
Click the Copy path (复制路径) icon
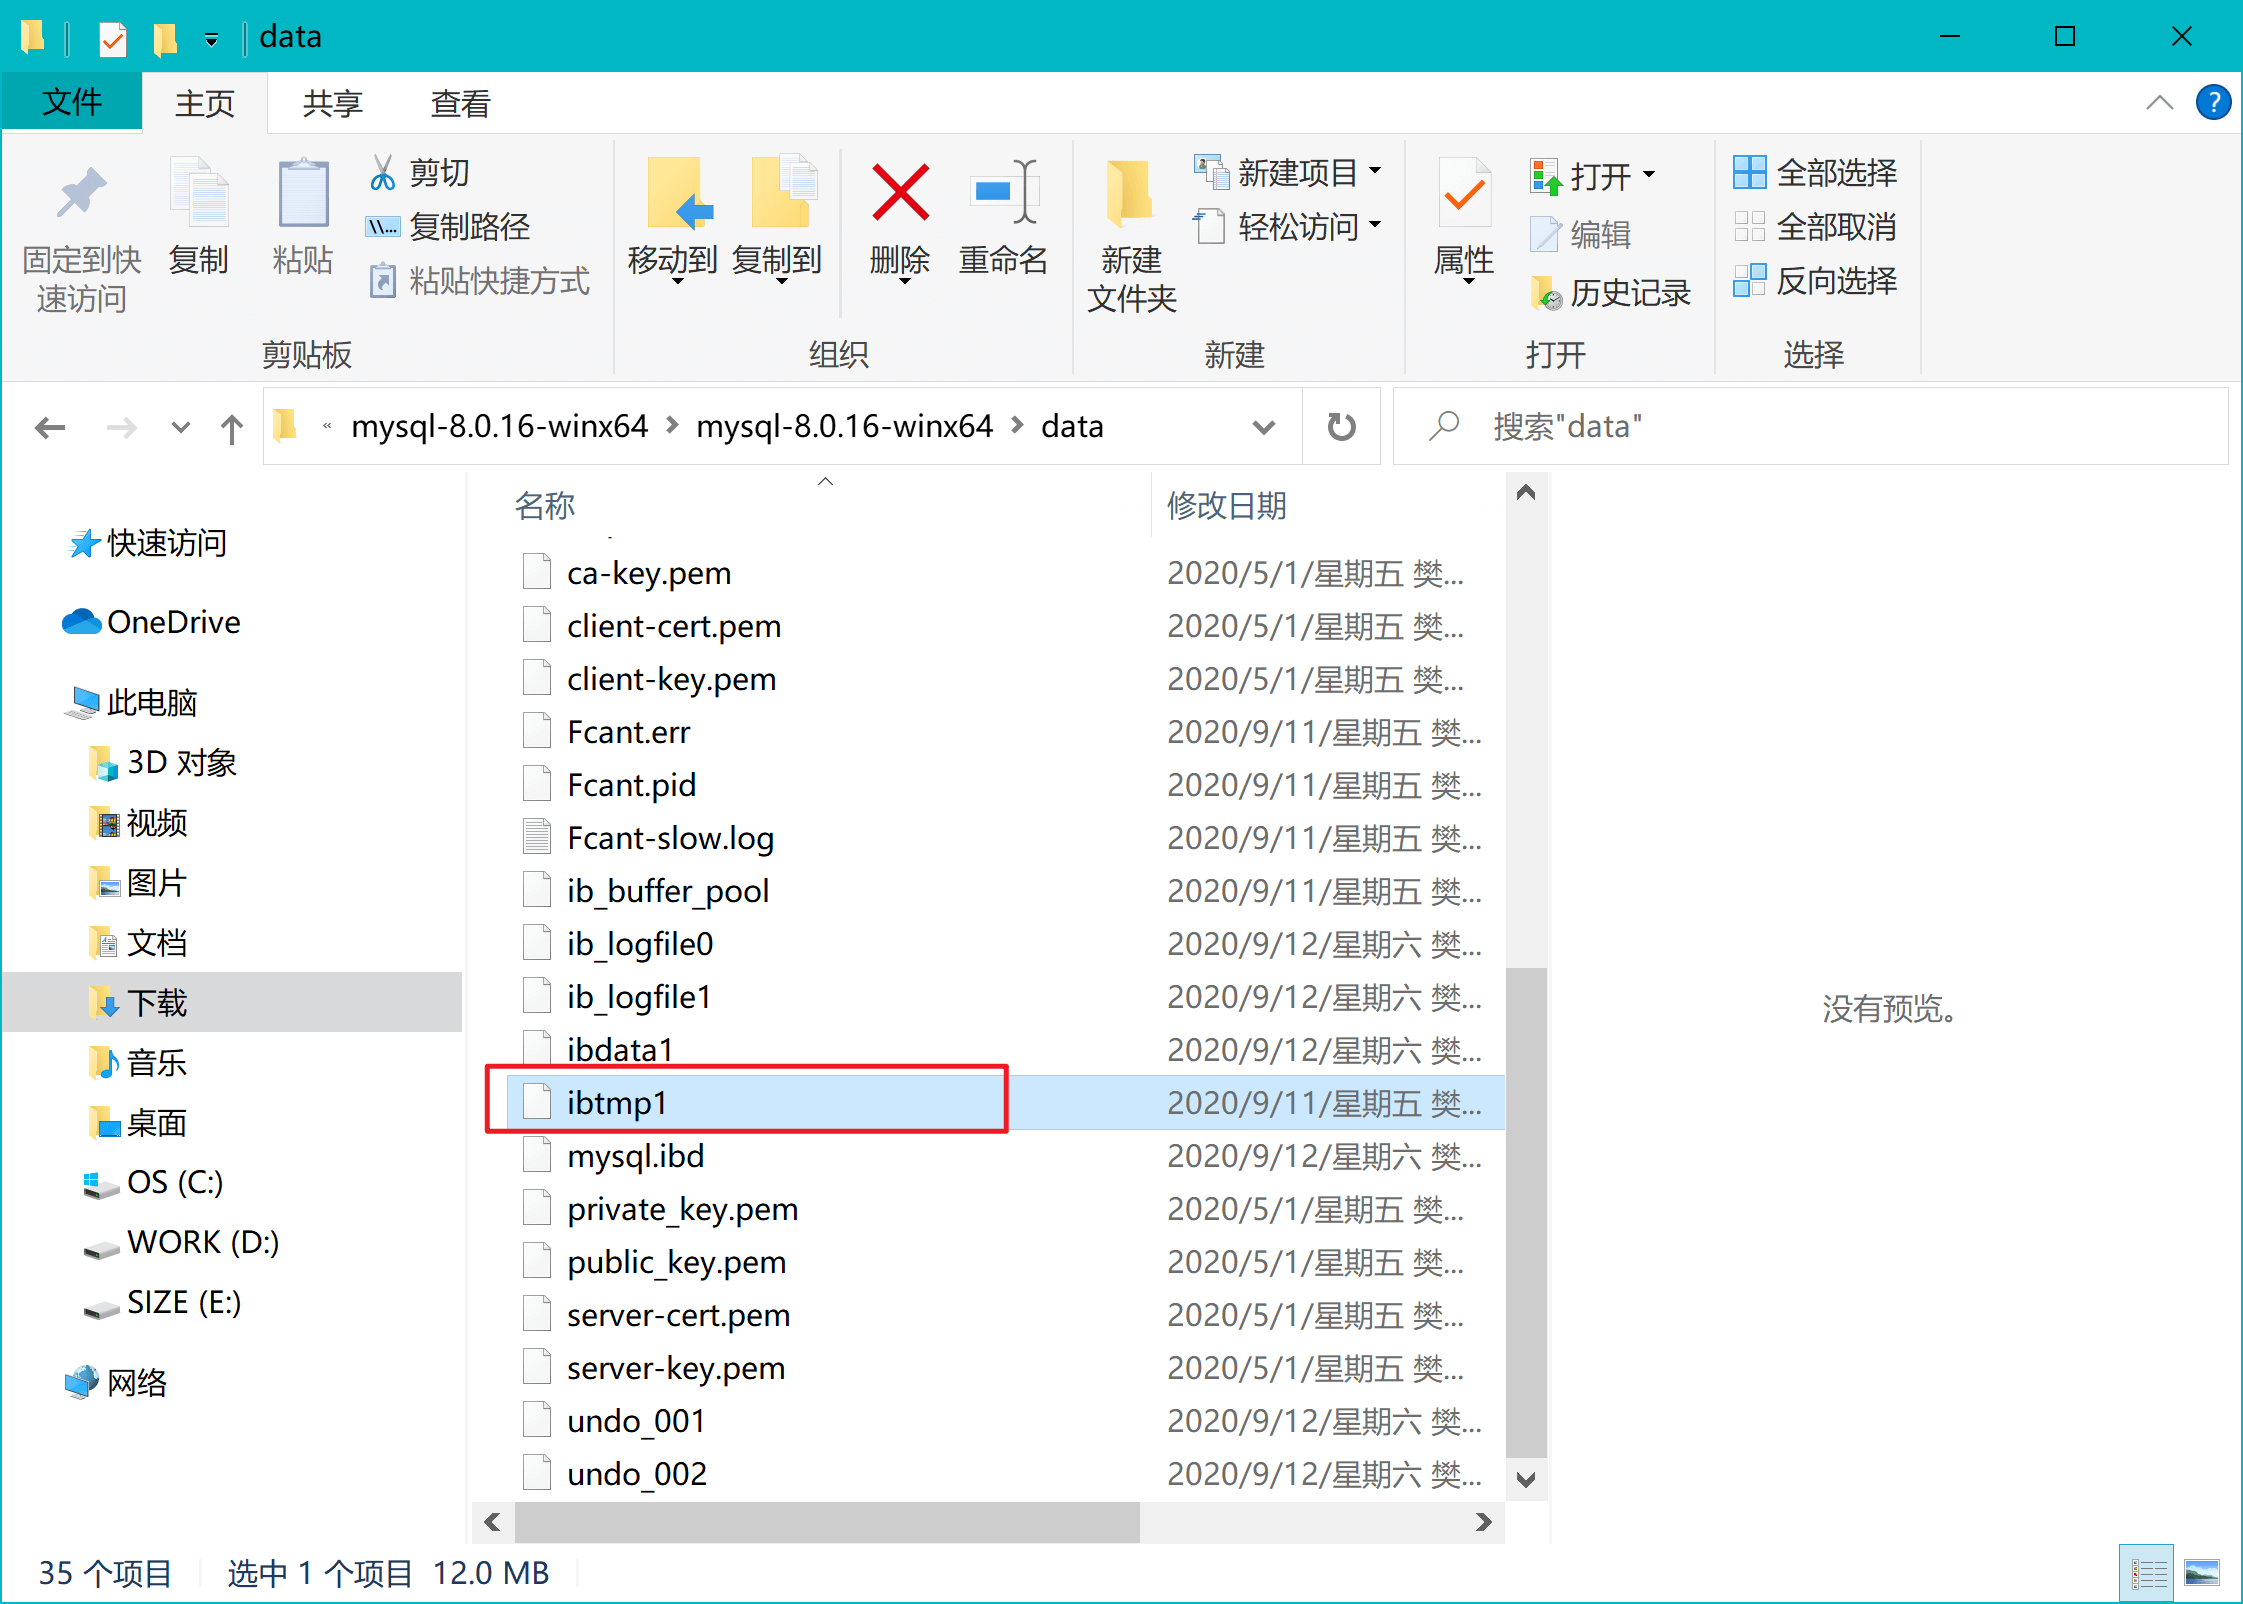point(382,227)
